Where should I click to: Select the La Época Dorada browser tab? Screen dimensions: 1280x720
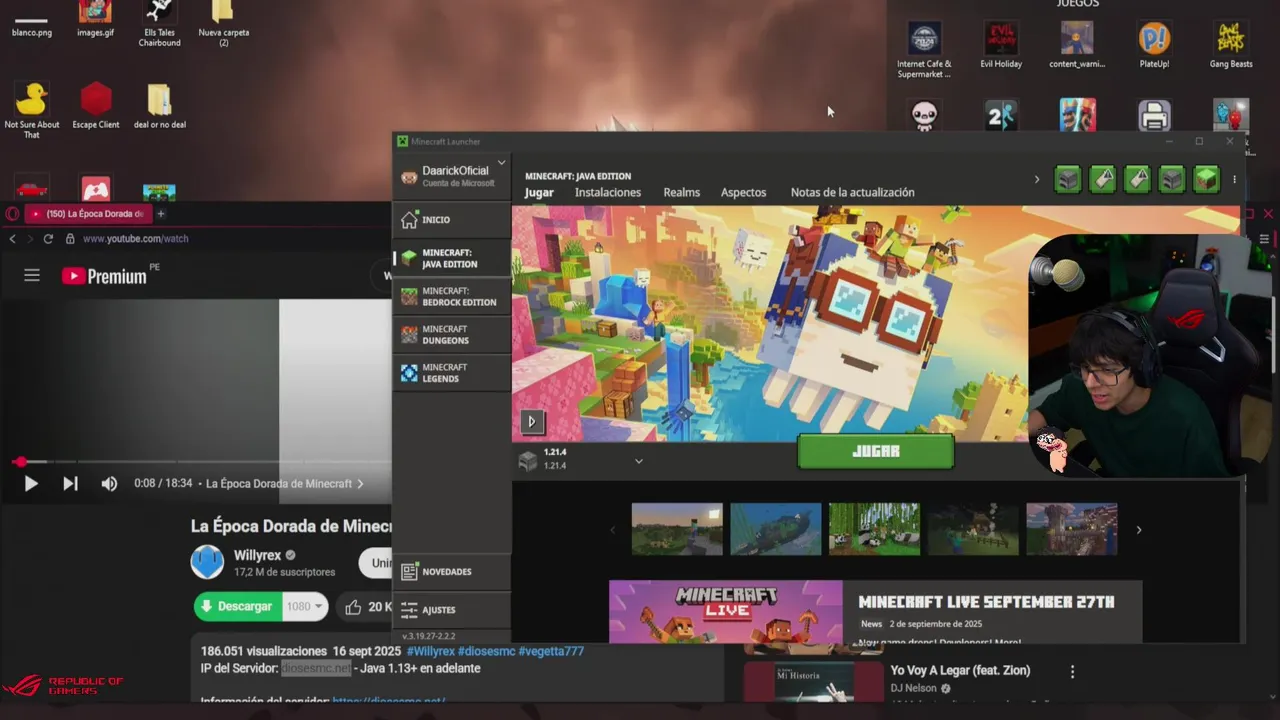[87, 214]
